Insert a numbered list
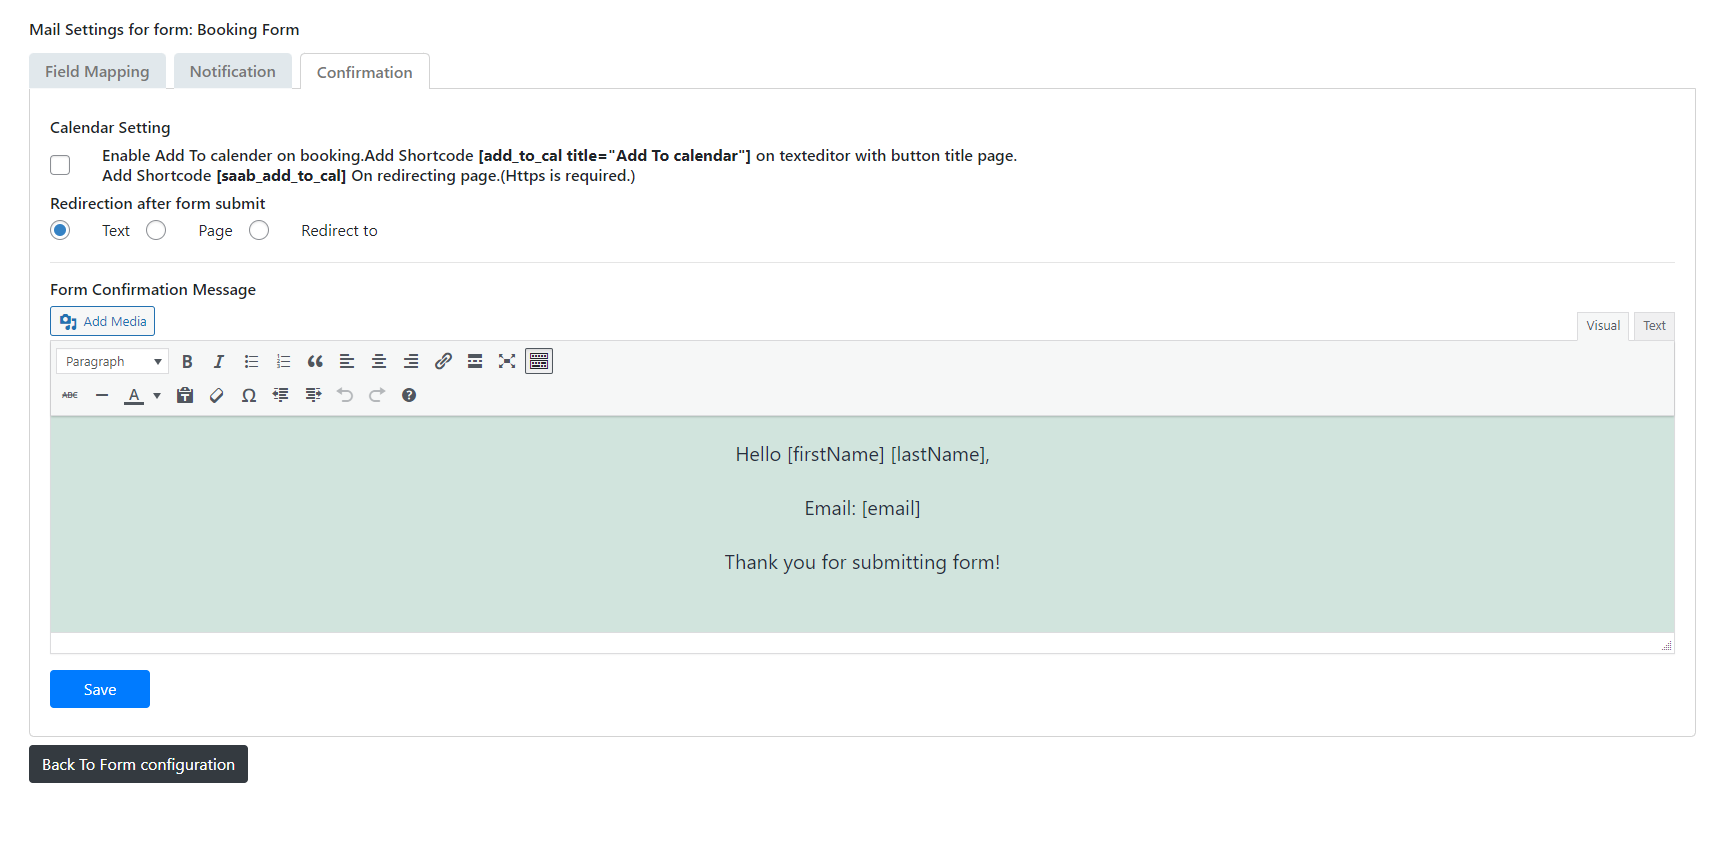The height and width of the screenshot is (853, 1714). [283, 362]
